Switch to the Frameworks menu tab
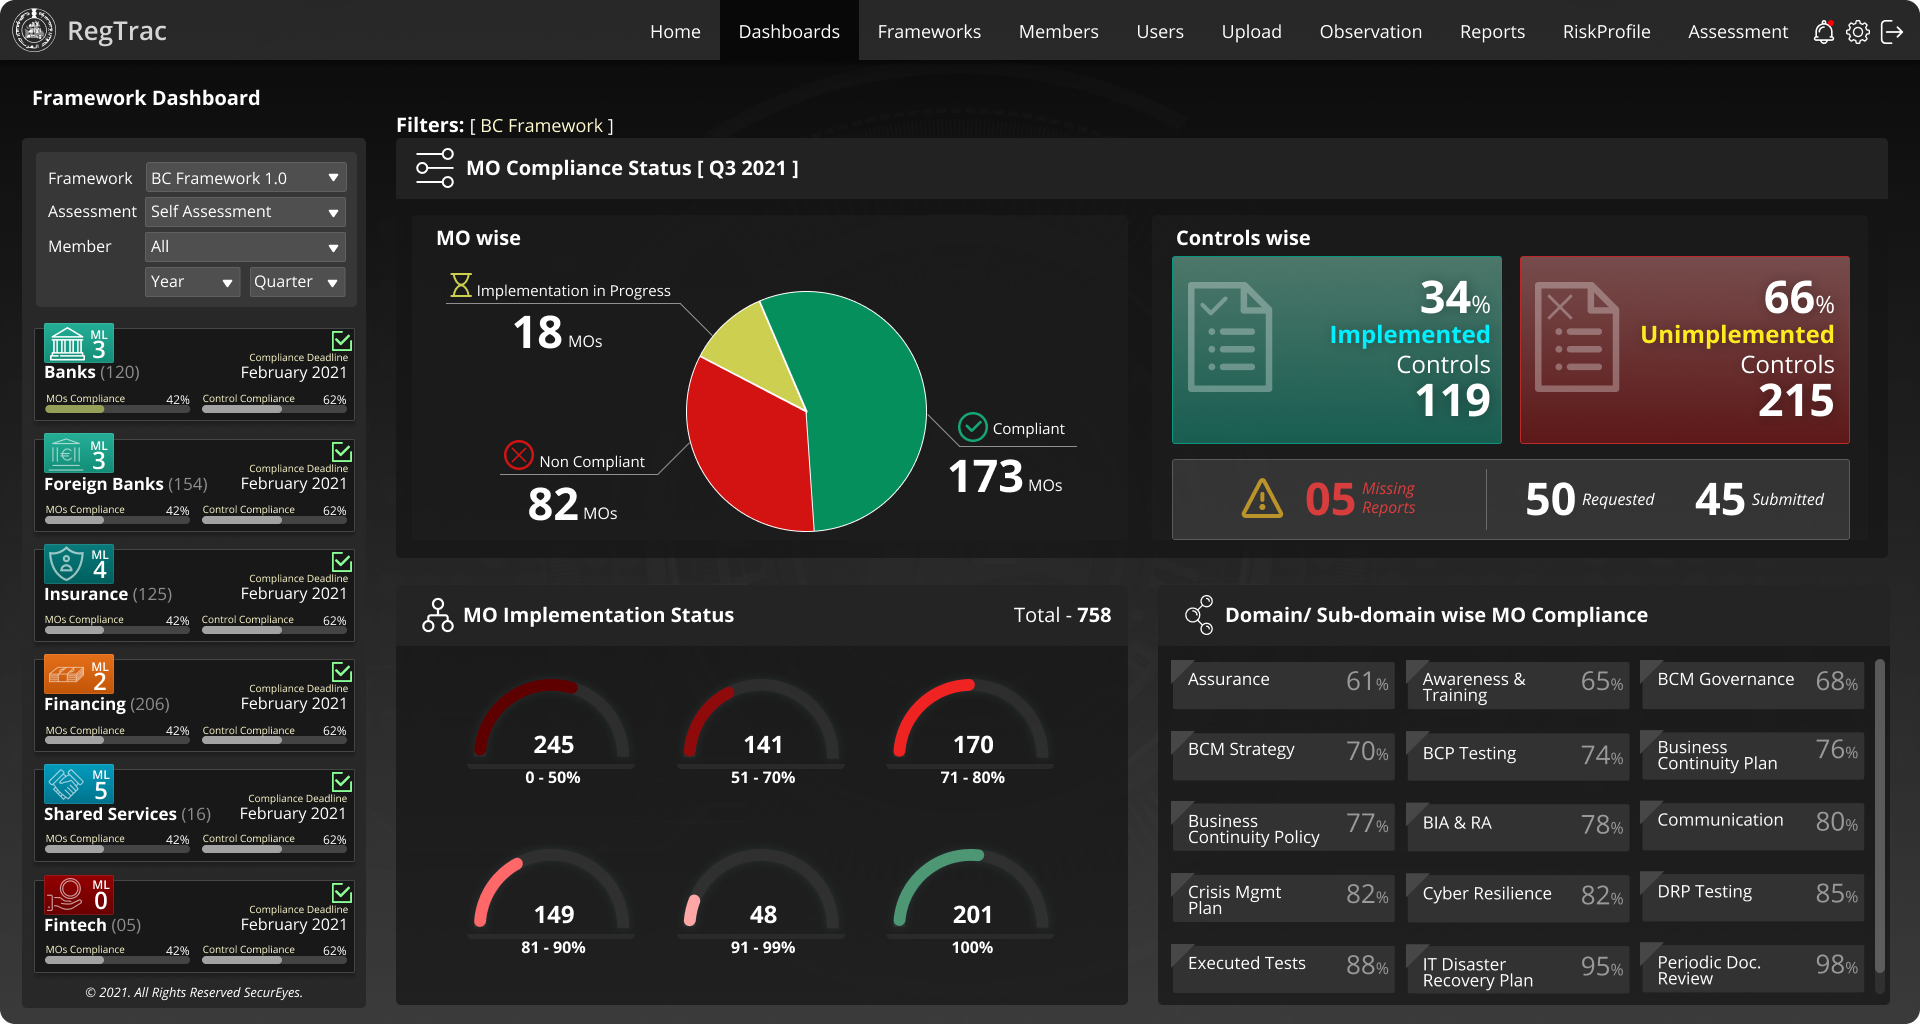 pos(928,32)
